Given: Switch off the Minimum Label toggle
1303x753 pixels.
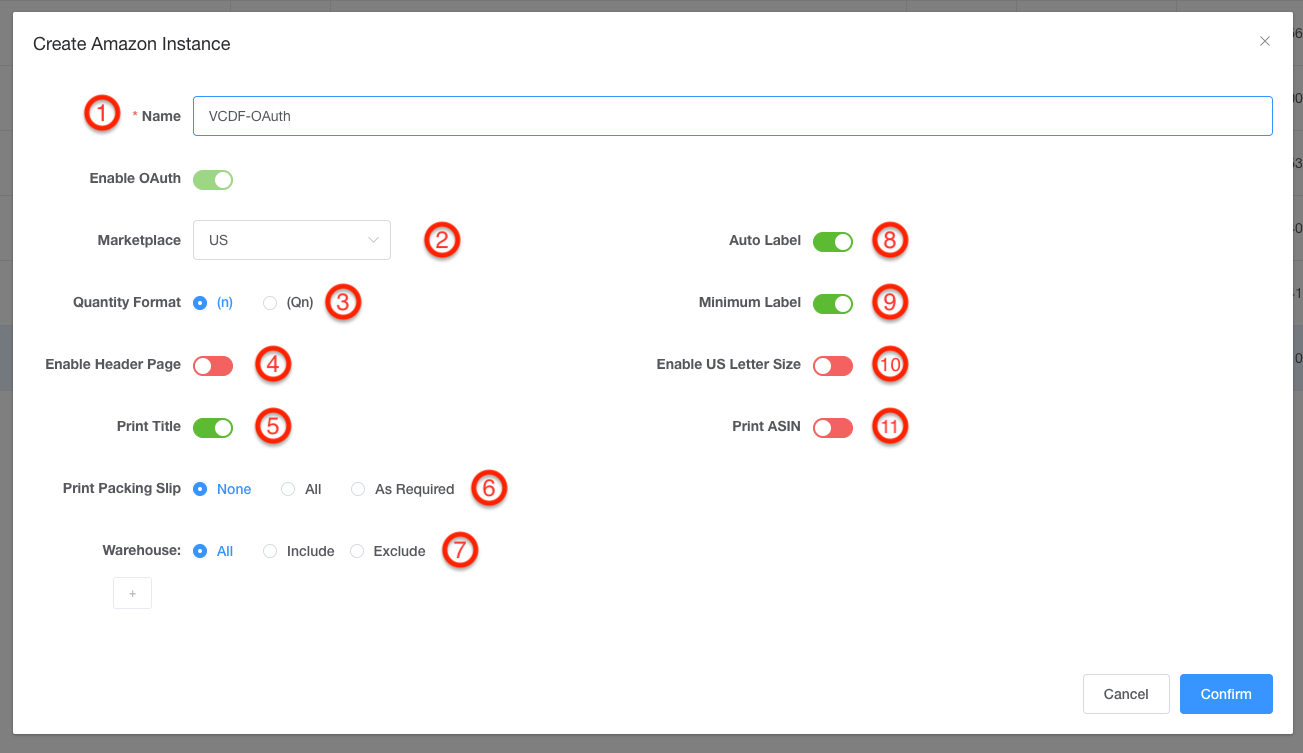Looking at the screenshot, I should pyautogui.click(x=832, y=304).
